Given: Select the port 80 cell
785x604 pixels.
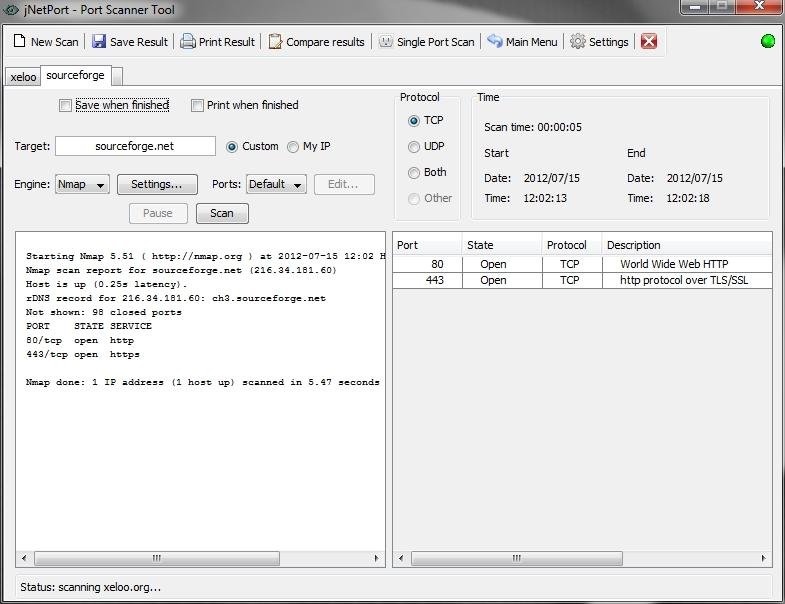Looking at the screenshot, I should [x=427, y=264].
